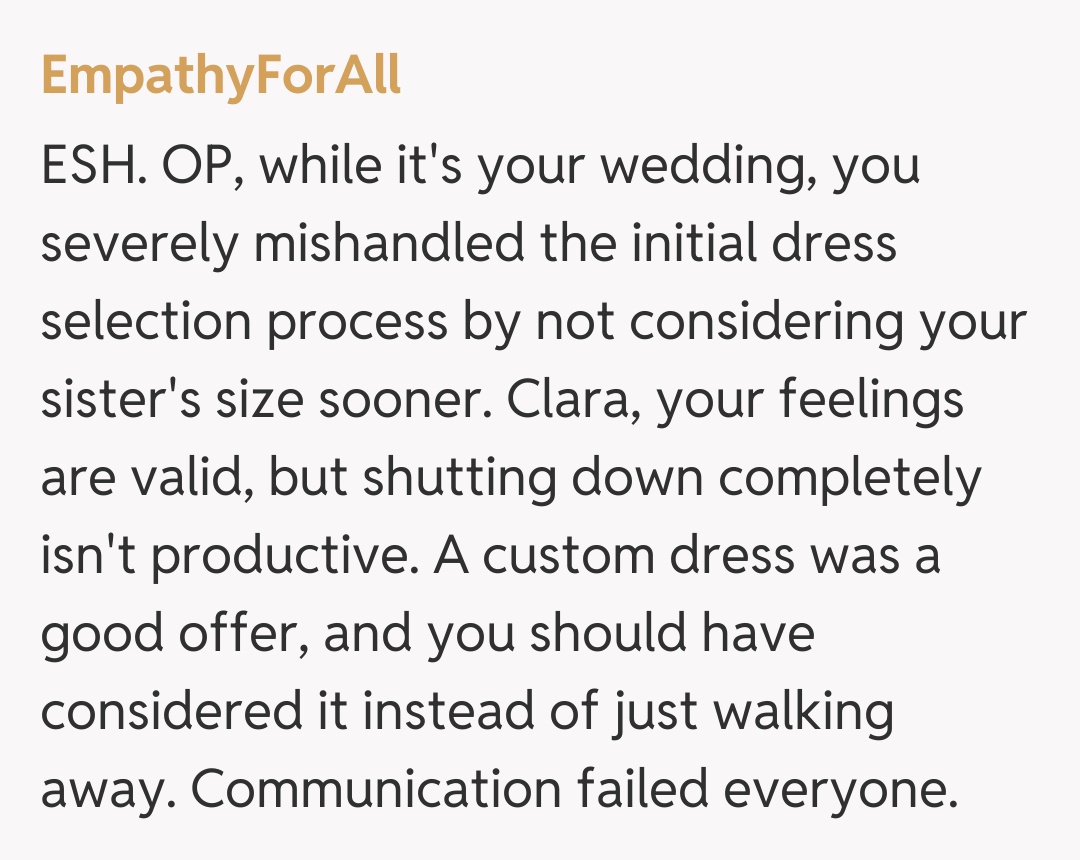Click the phrase 'are valid'
Viewport: 1080px width, 860px height.
[x=145, y=478]
